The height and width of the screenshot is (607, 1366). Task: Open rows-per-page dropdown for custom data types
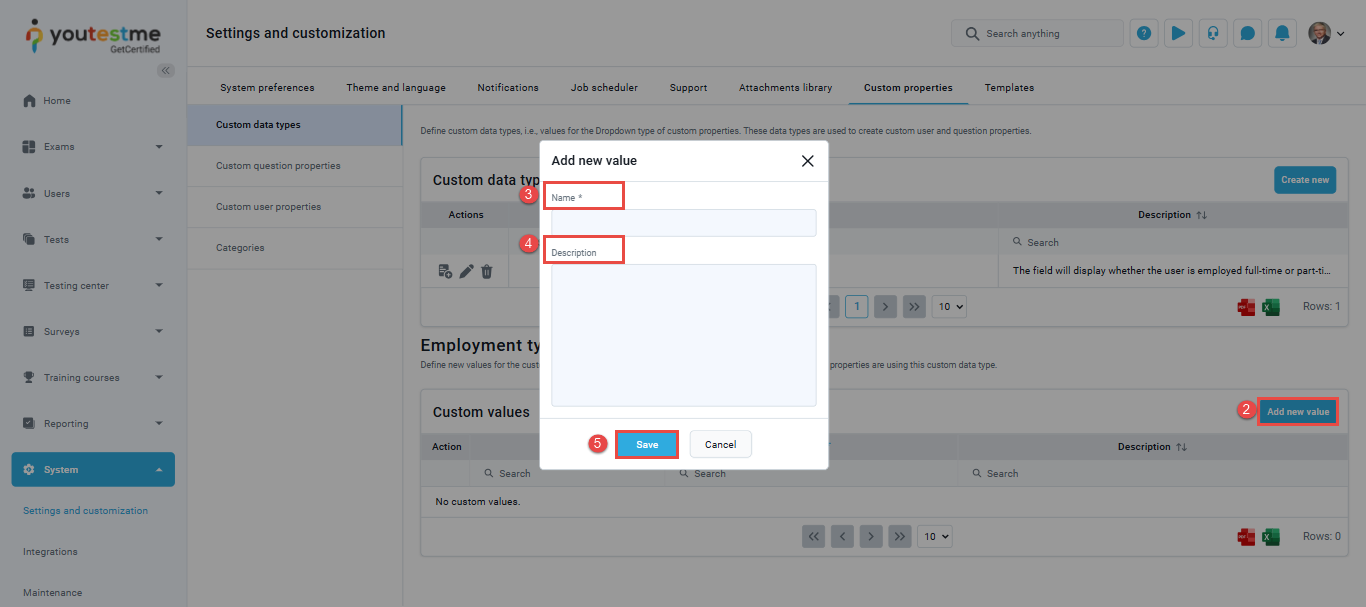point(949,307)
